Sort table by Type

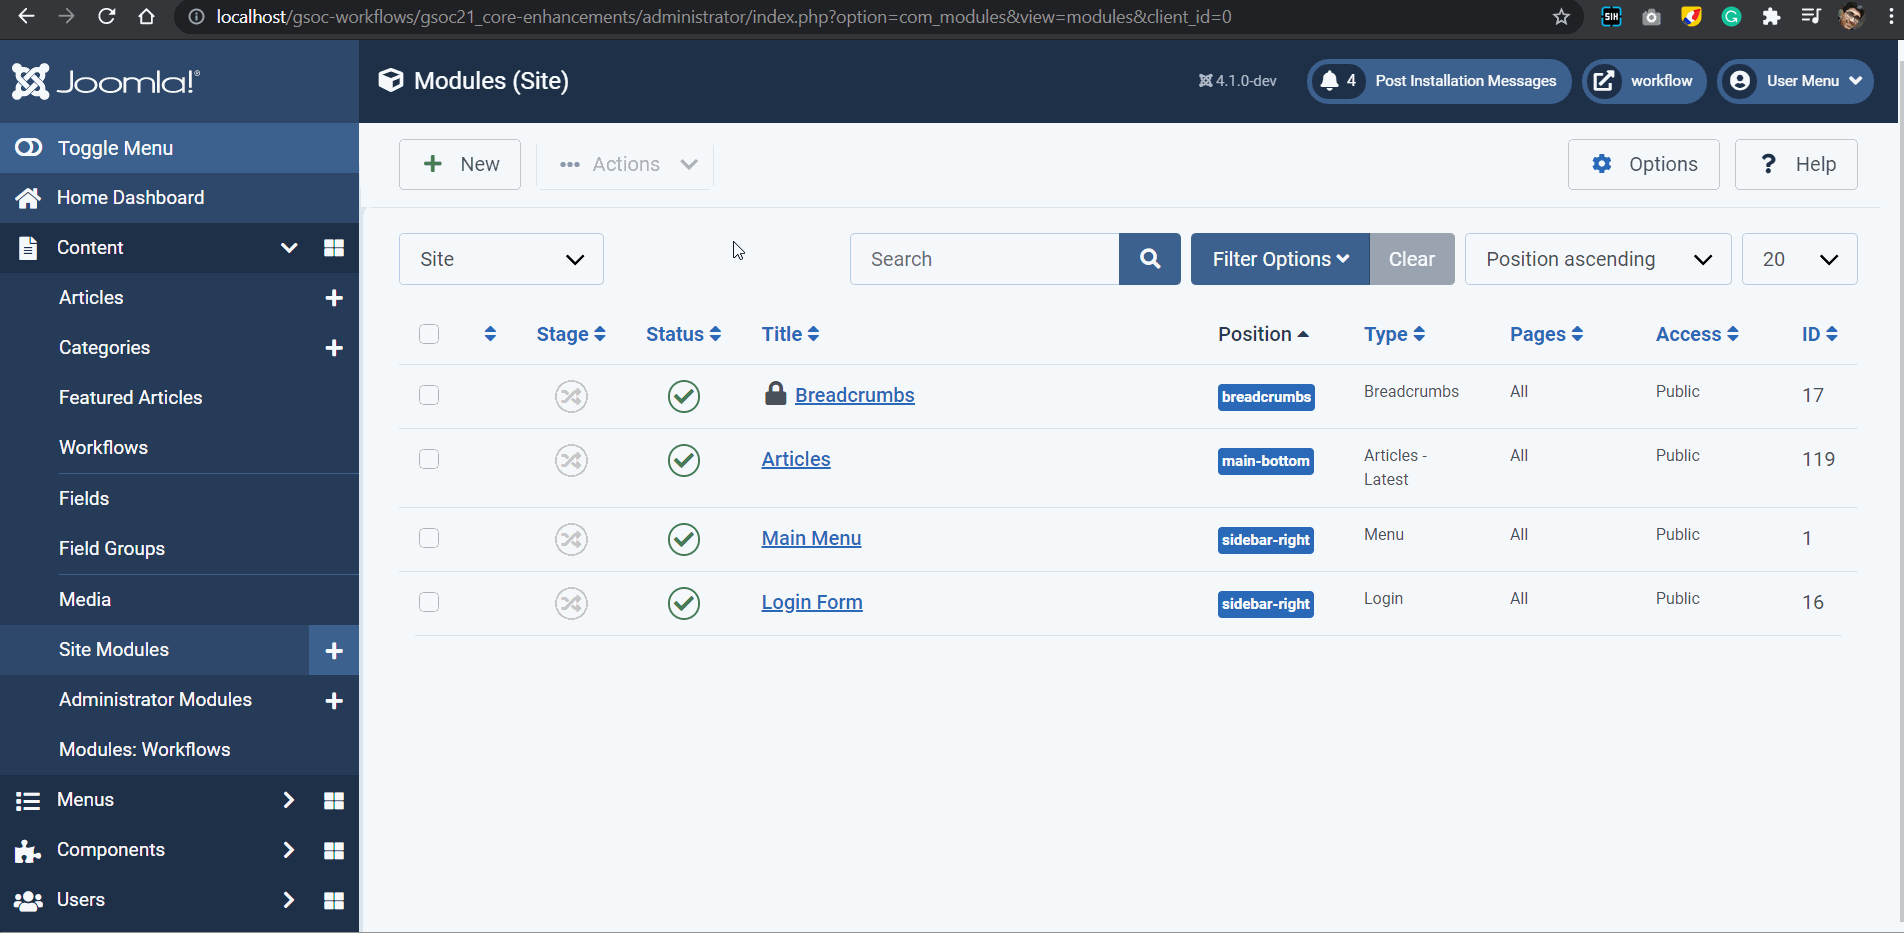pyautogui.click(x=1395, y=334)
